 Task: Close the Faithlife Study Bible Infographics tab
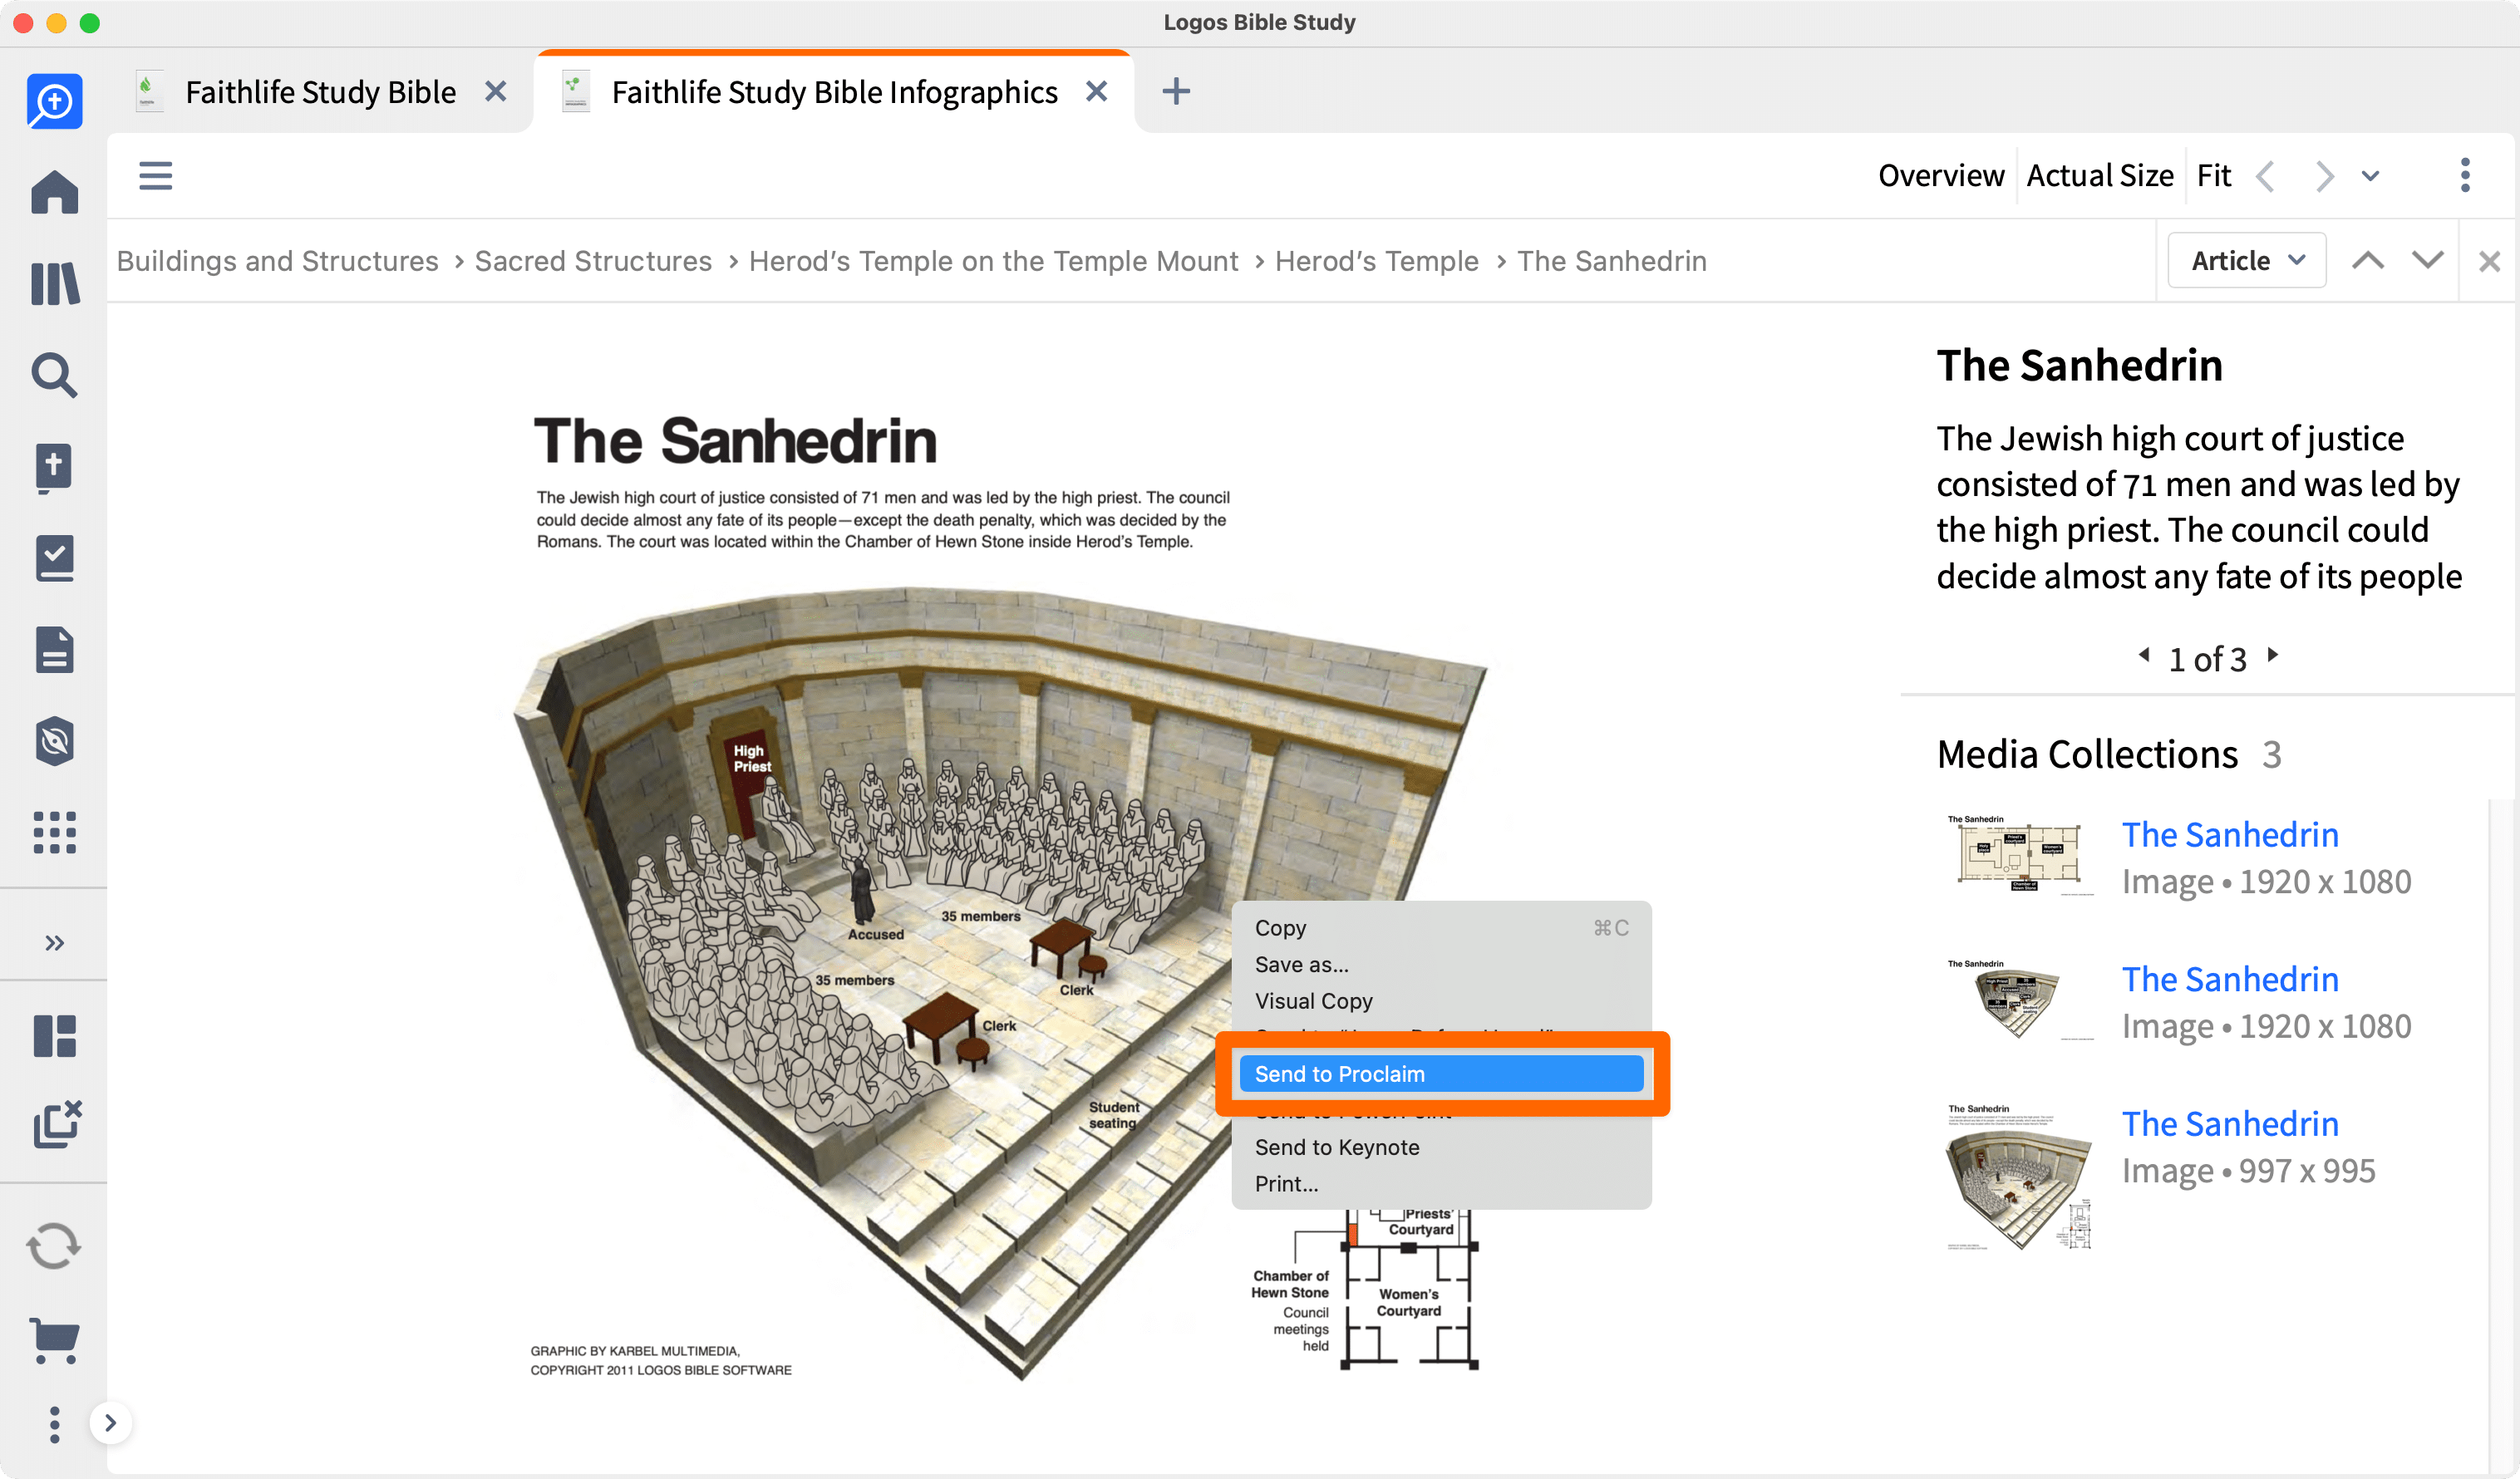click(x=1097, y=91)
